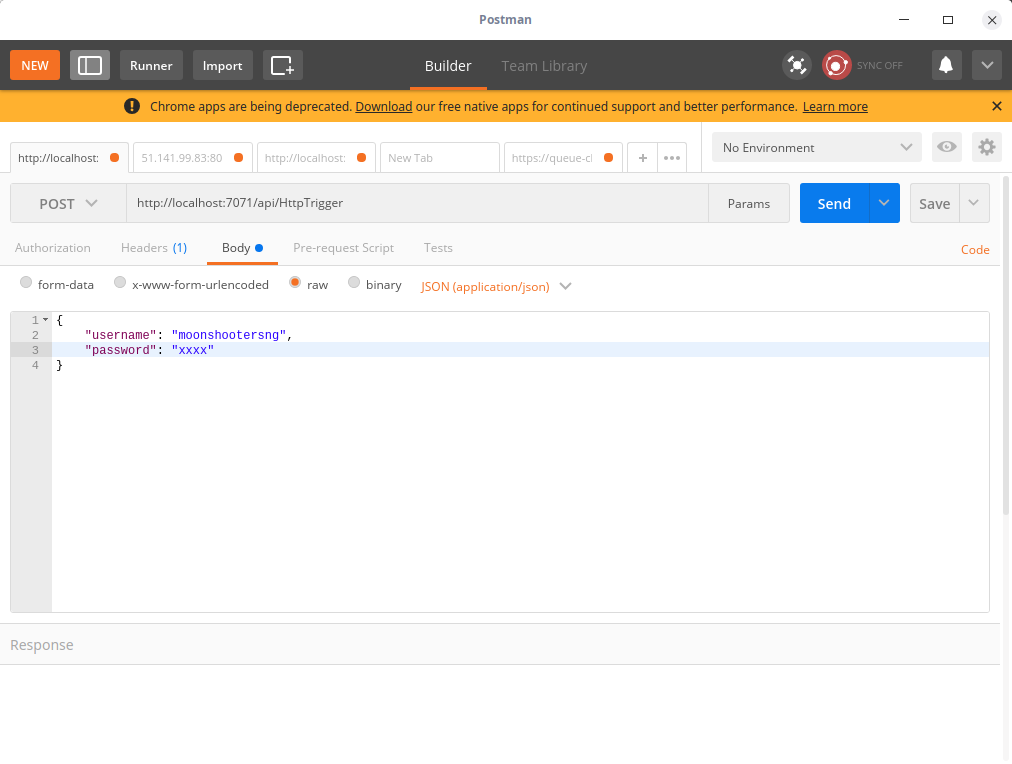This screenshot has width=1012, height=764.
Task: Toggle the sidebar panel icon
Action: tap(89, 64)
